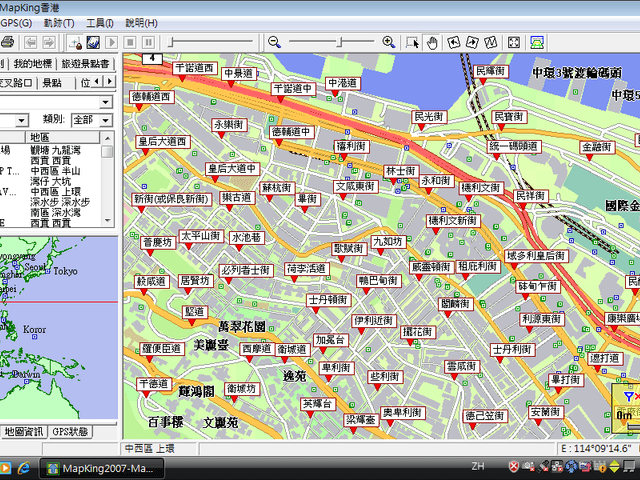The image size is (640, 480).
Task: Click the 荷李活道 street label on the map
Action: (x=306, y=269)
